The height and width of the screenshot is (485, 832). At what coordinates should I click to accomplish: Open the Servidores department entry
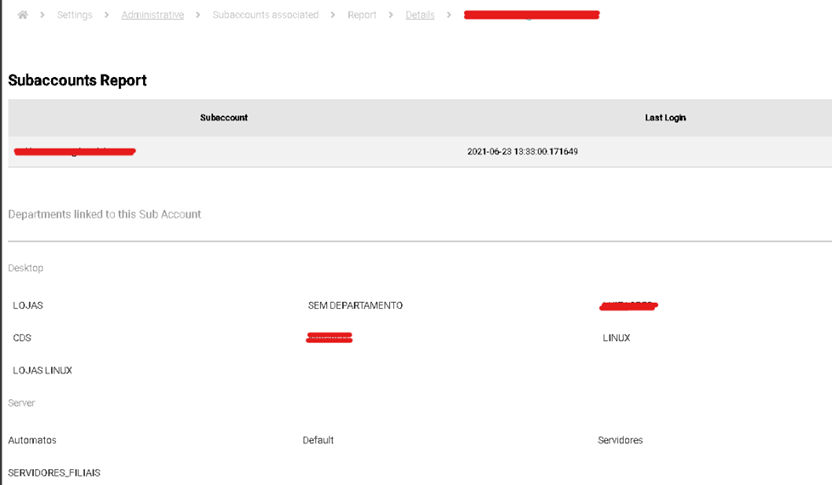(x=620, y=440)
